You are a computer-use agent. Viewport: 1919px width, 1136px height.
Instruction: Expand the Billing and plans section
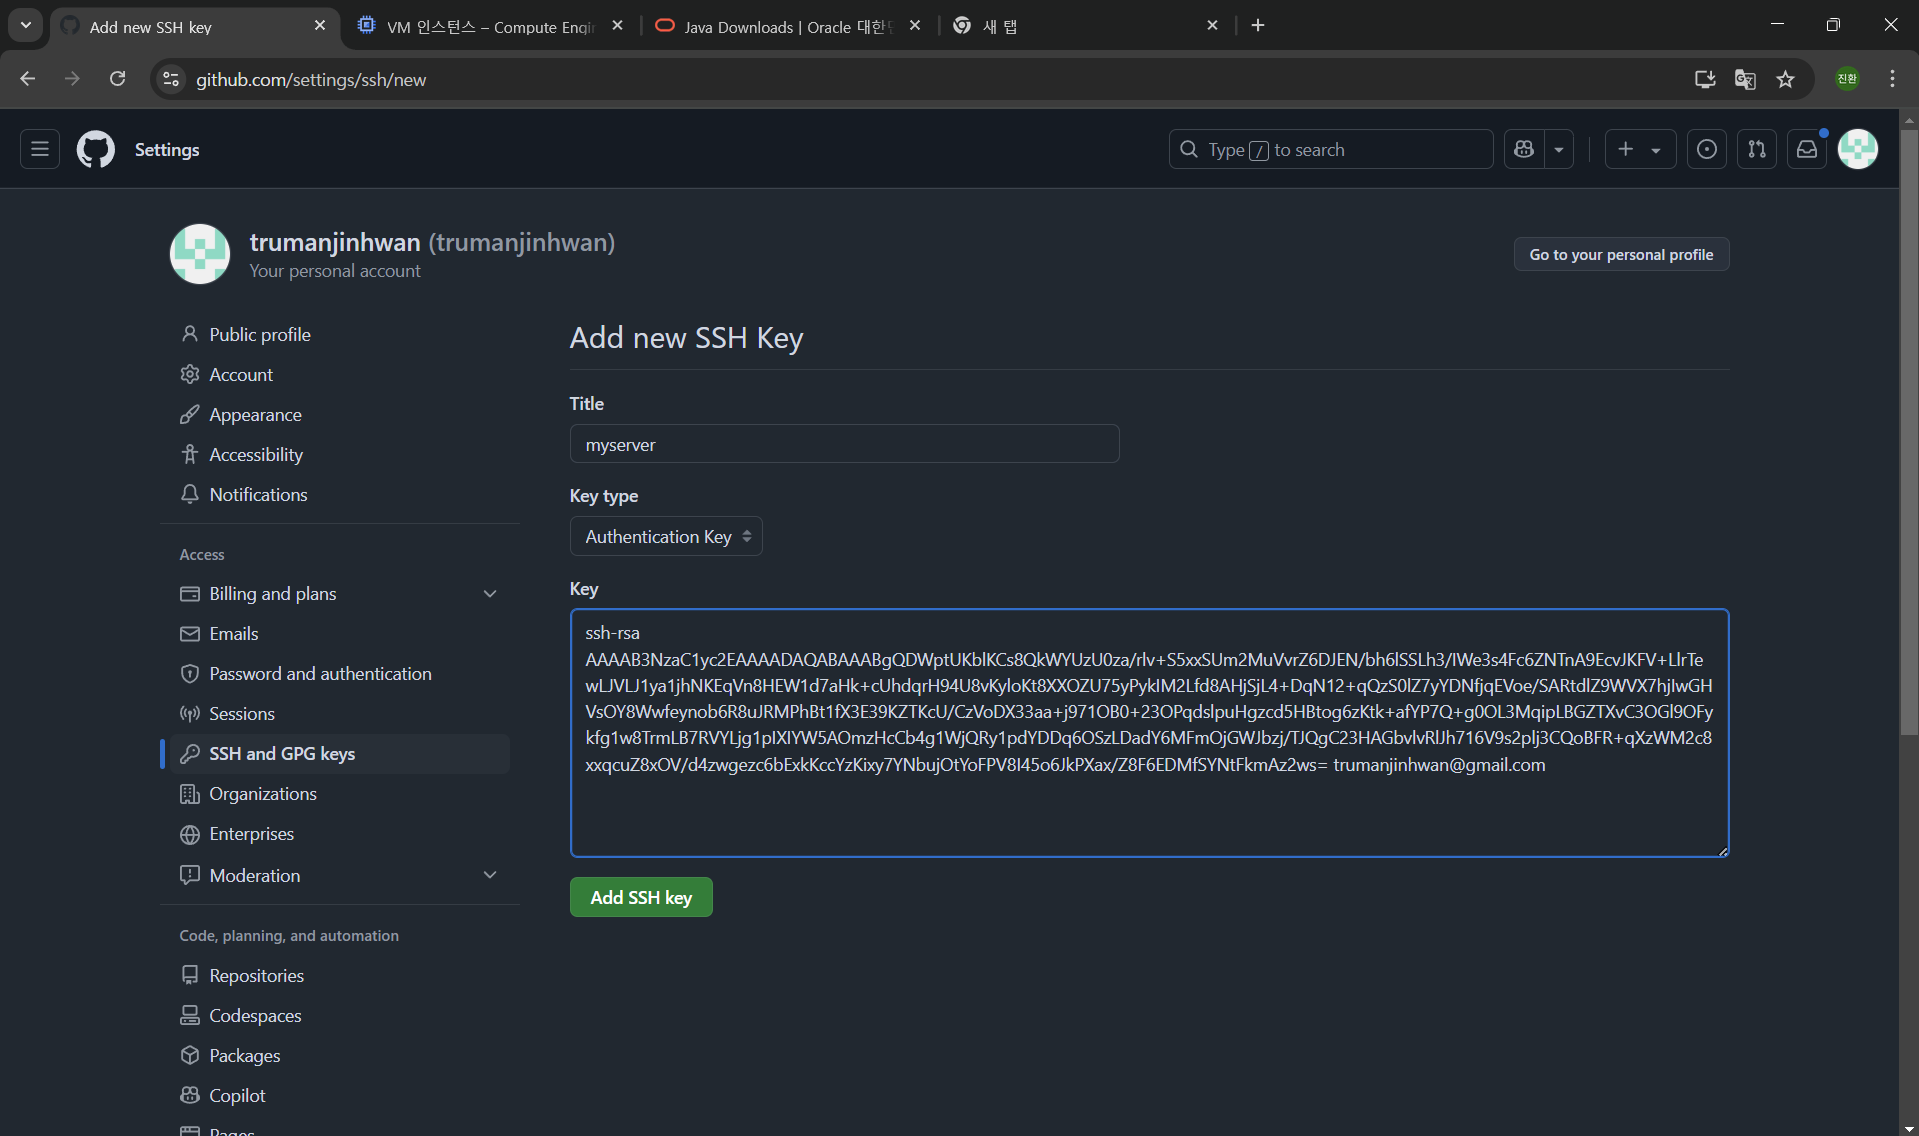click(x=490, y=594)
